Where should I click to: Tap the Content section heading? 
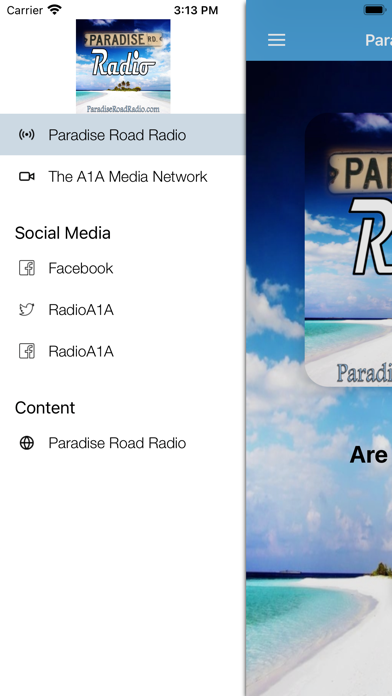[45, 407]
